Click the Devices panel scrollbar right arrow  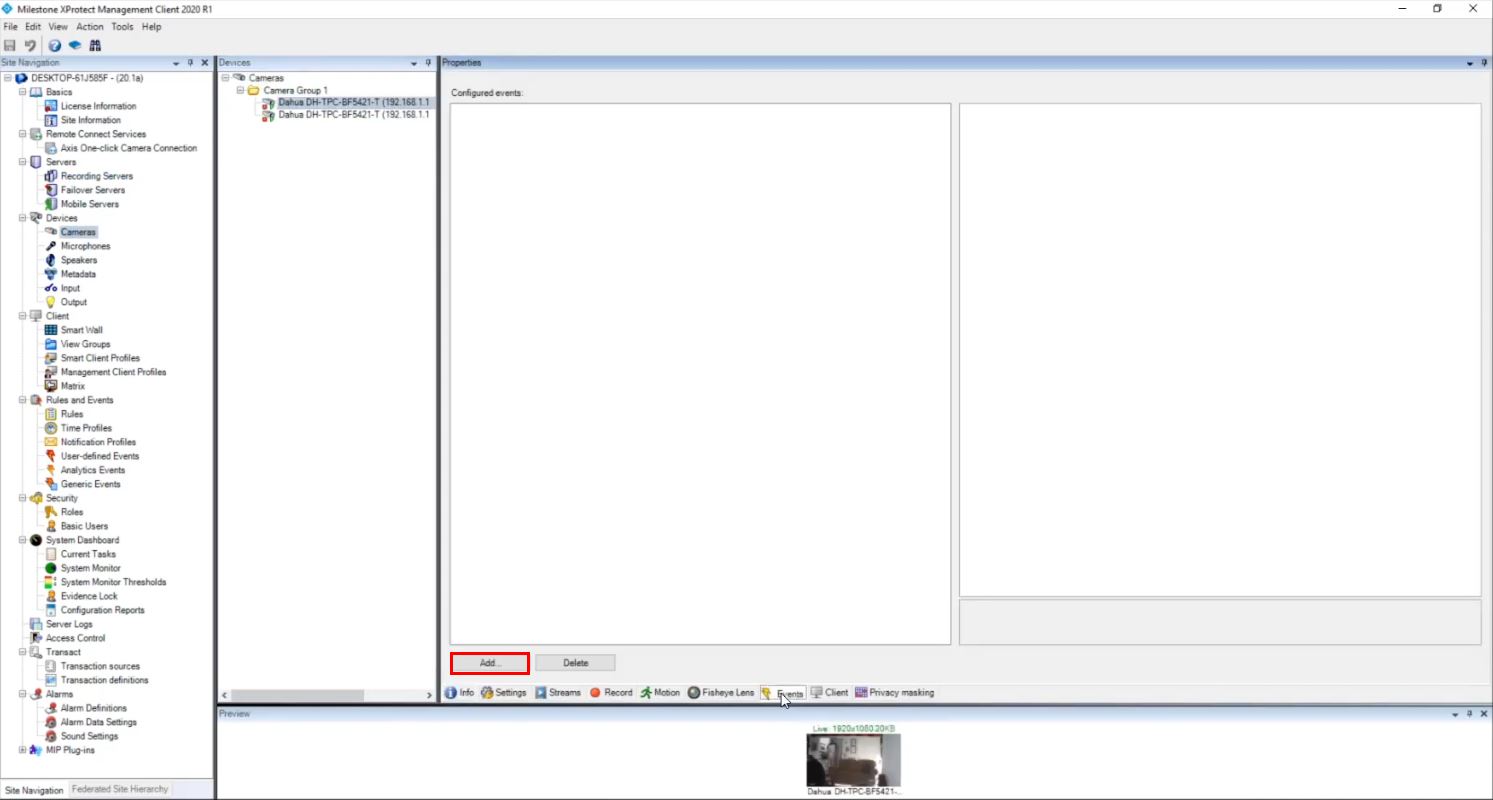tap(429, 694)
